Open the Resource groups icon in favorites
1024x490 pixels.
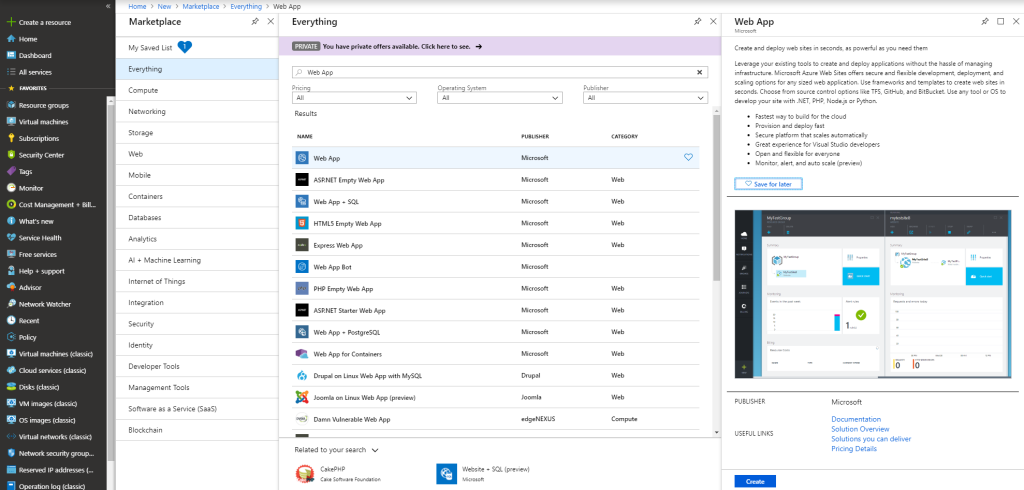point(10,105)
